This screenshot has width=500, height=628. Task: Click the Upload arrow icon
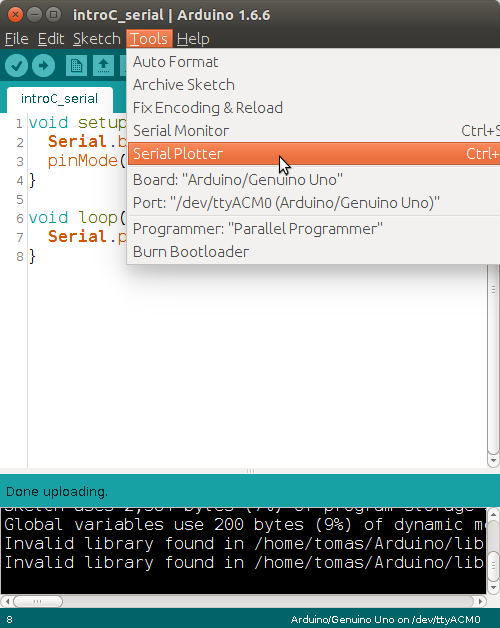tap(43, 66)
